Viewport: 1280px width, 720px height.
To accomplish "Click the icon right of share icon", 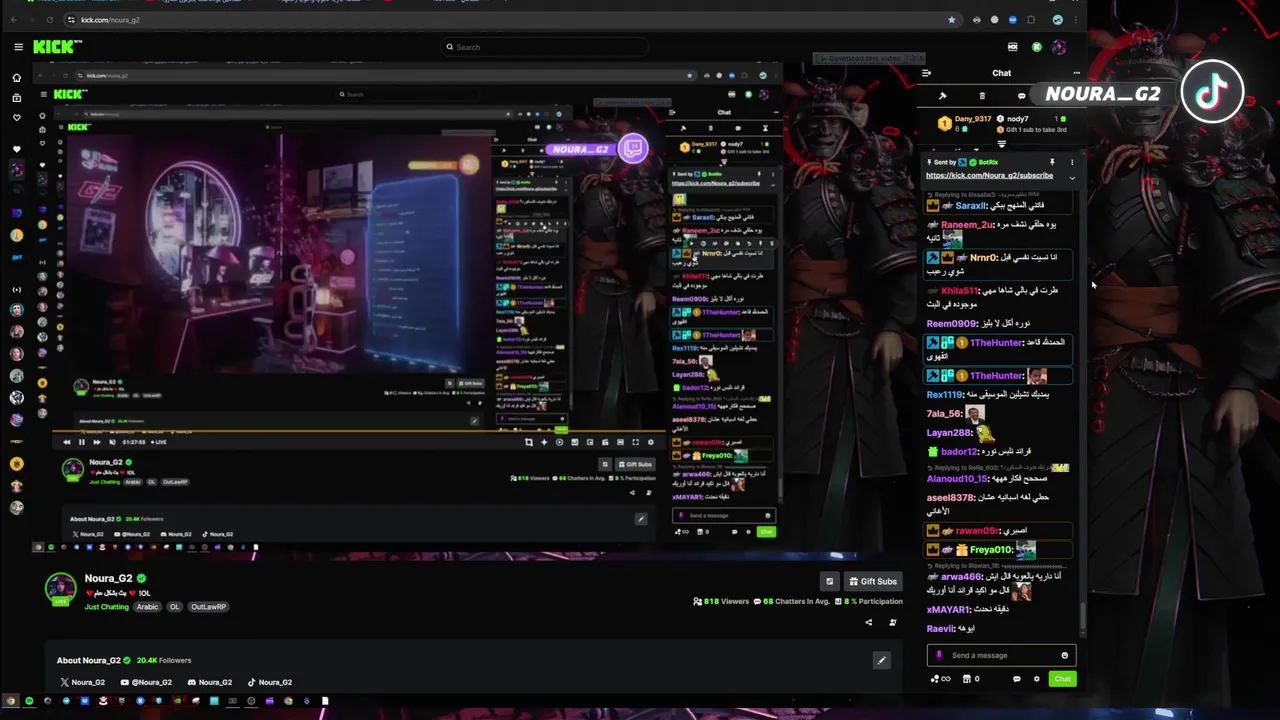I will click(893, 622).
